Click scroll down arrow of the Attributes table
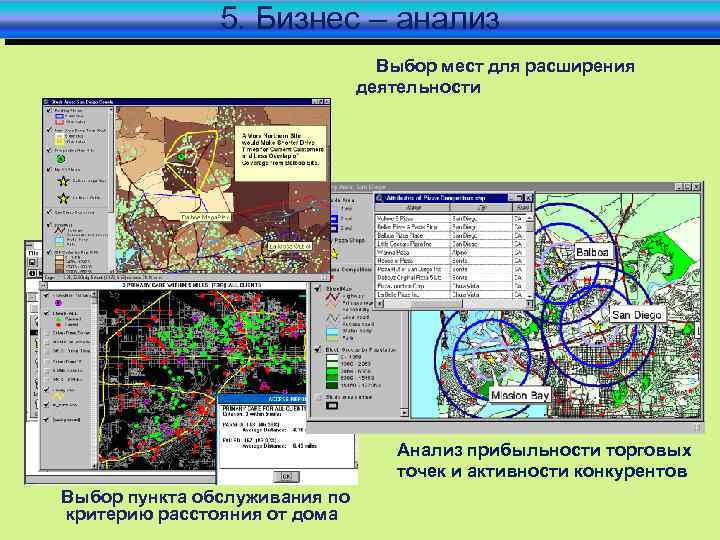Viewport: 720px width, 540px height. click(x=530, y=295)
